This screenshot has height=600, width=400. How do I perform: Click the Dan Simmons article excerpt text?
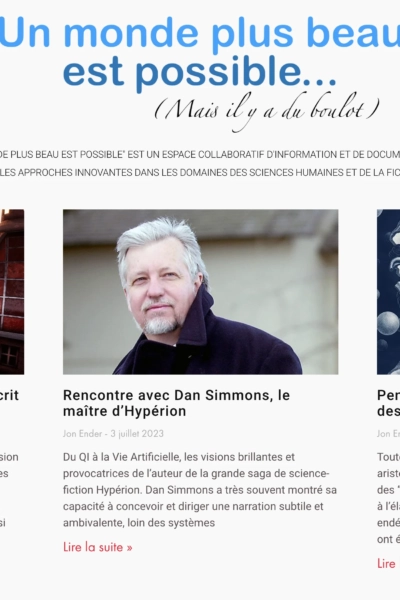click(200, 490)
